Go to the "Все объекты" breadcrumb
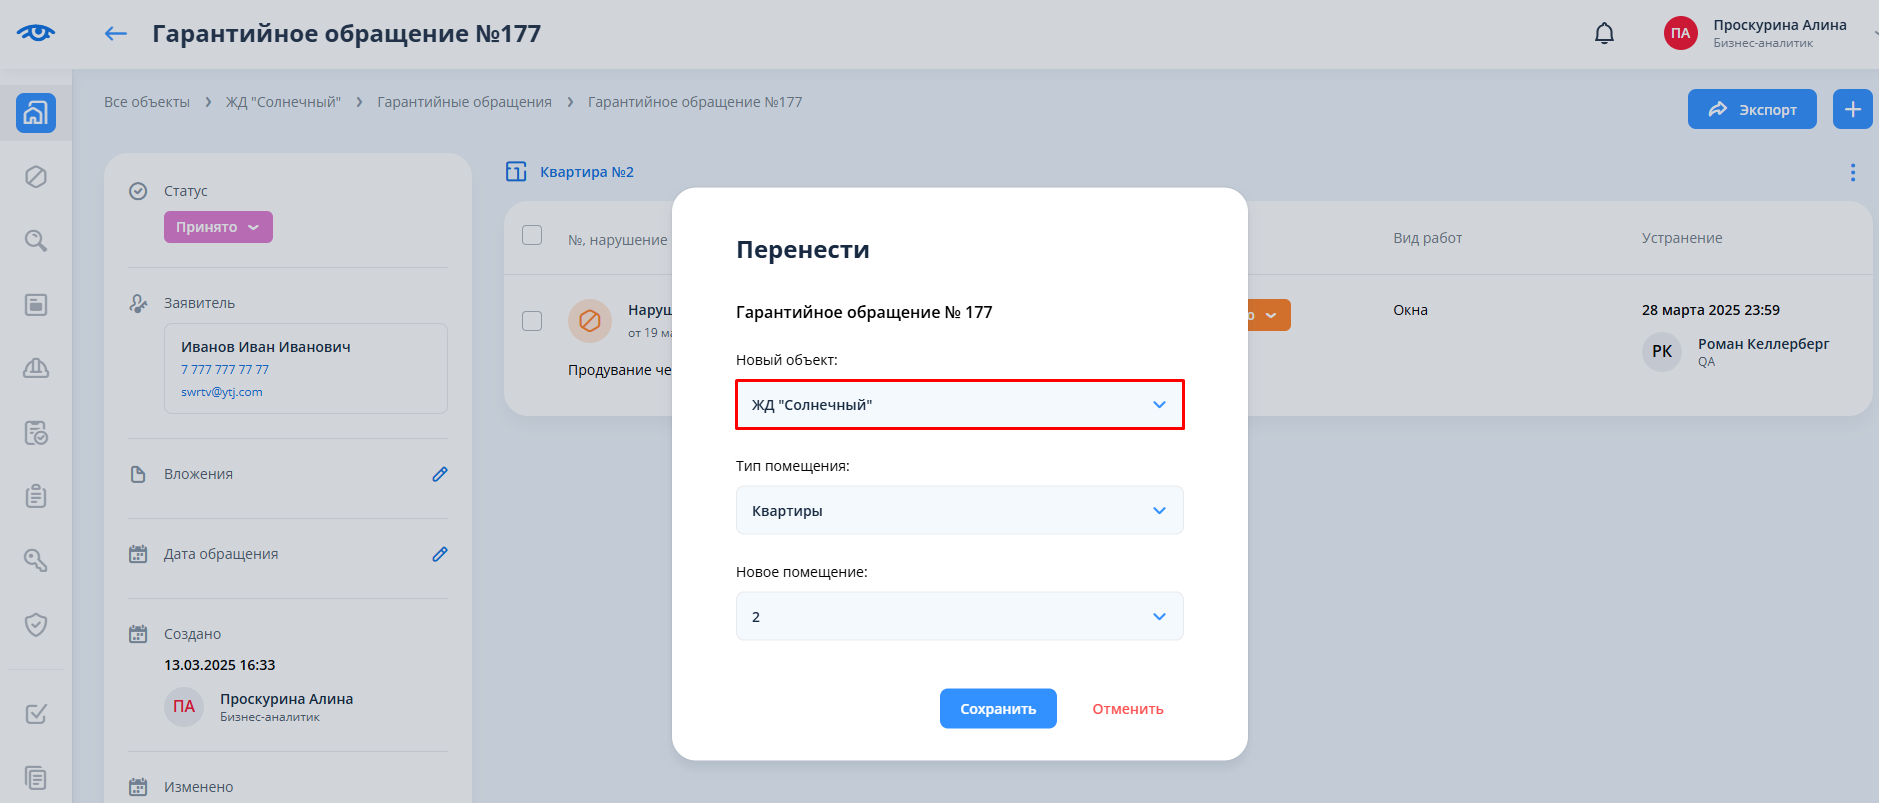This screenshot has width=1879, height=803. pos(147,102)
